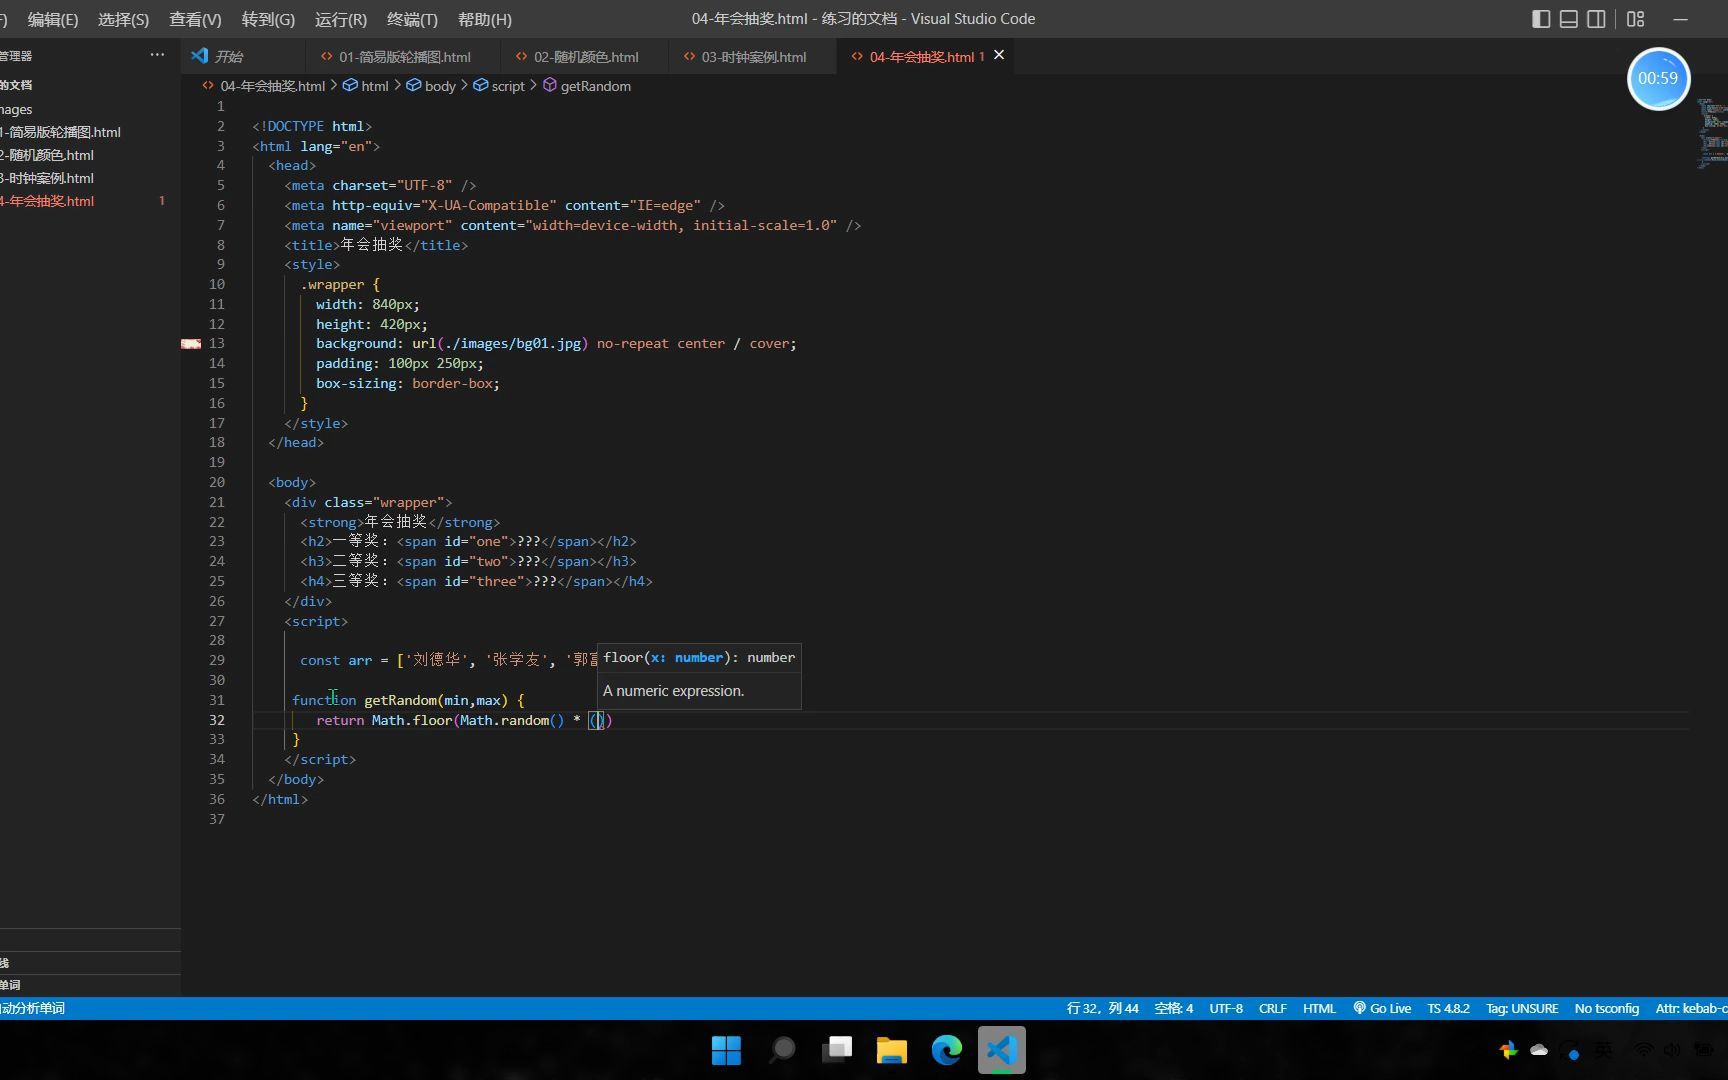The width and height of the screenshot is (1728, 1080).
Task: Click inside getRandom return statement line
Action: [x=464, y=720]
